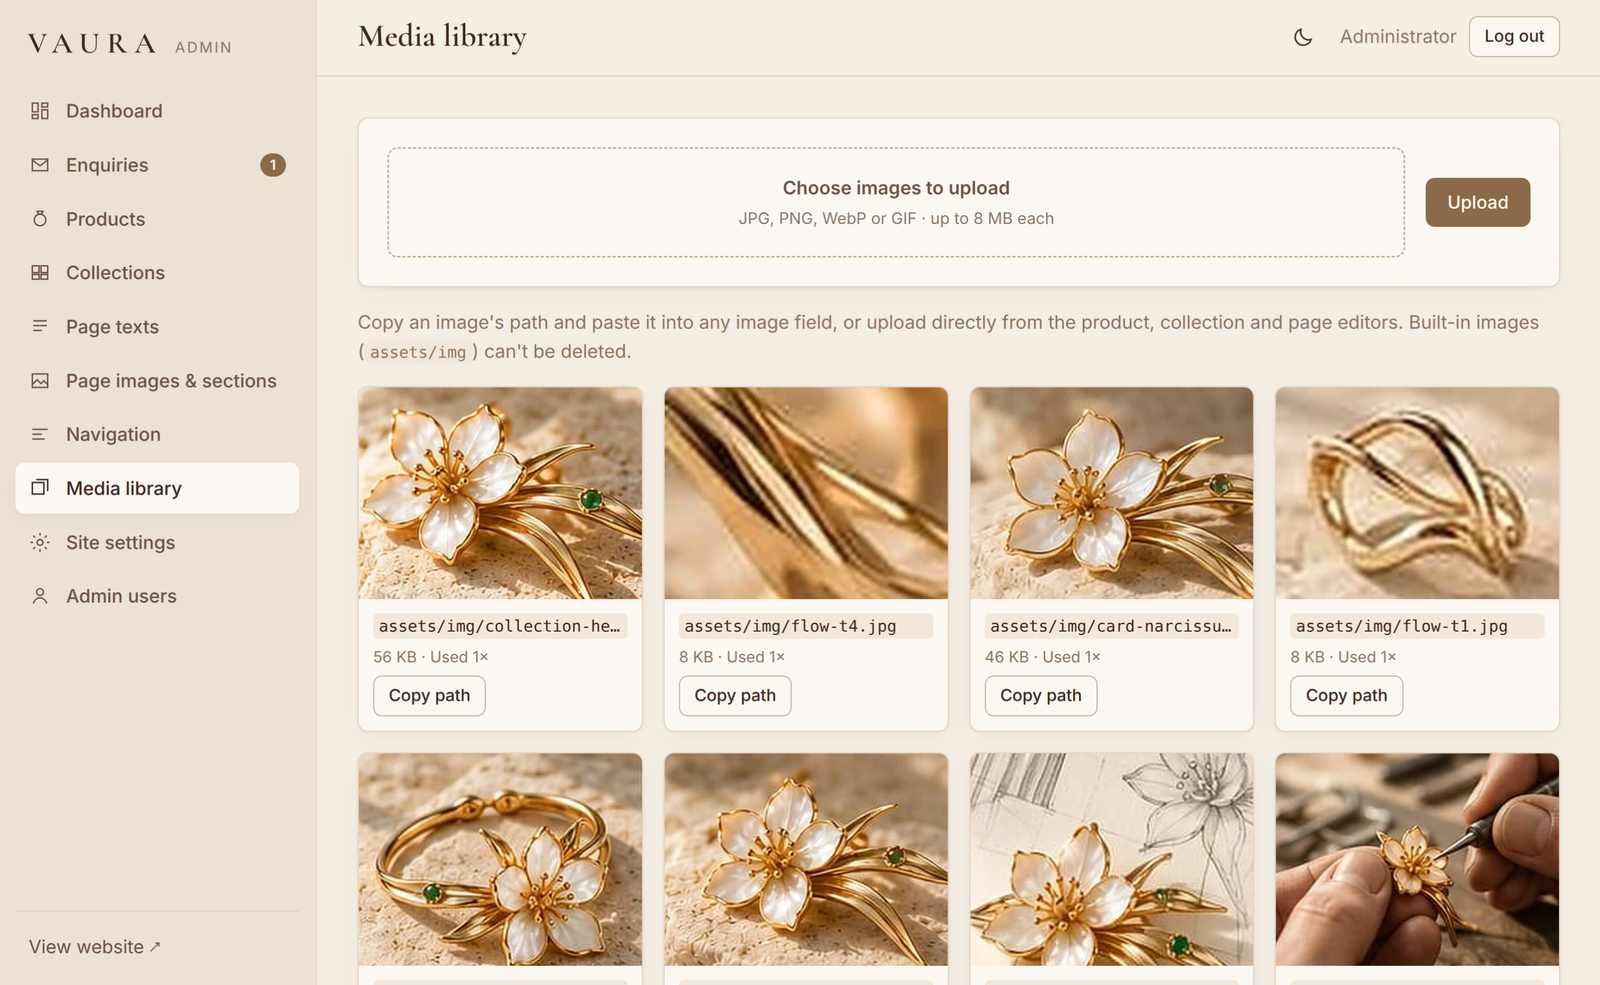Open the View website link

[95, 947]
